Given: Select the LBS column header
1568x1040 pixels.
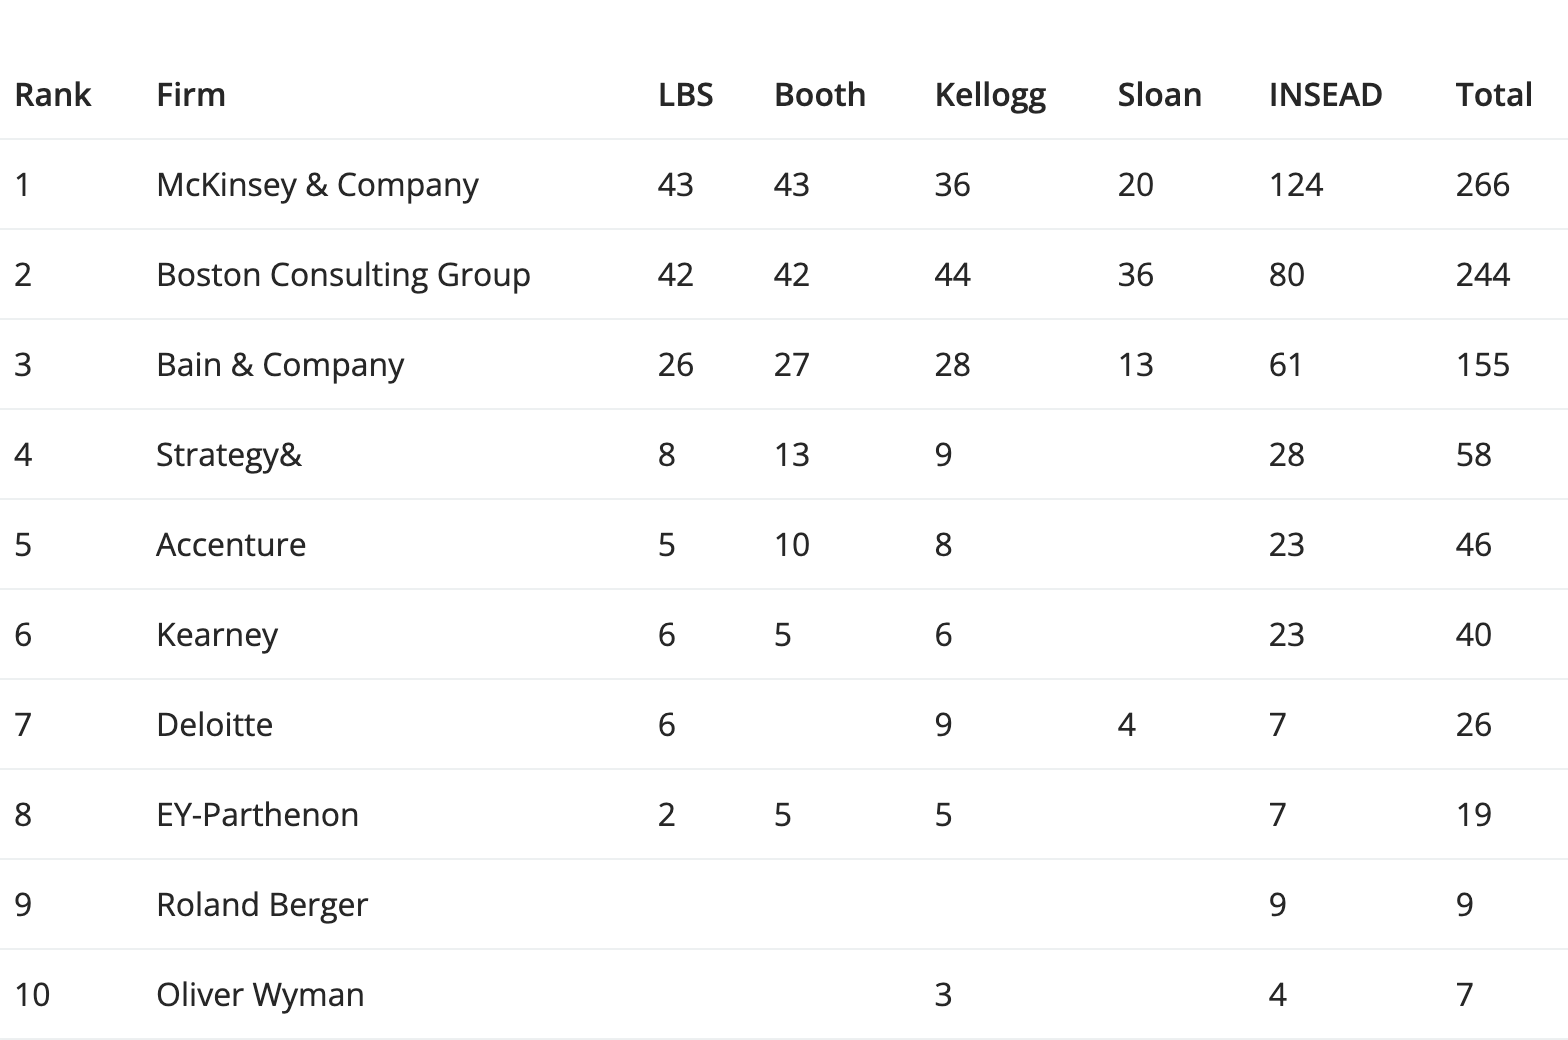Looking at the screenshot, I should [x=686, y=95].
